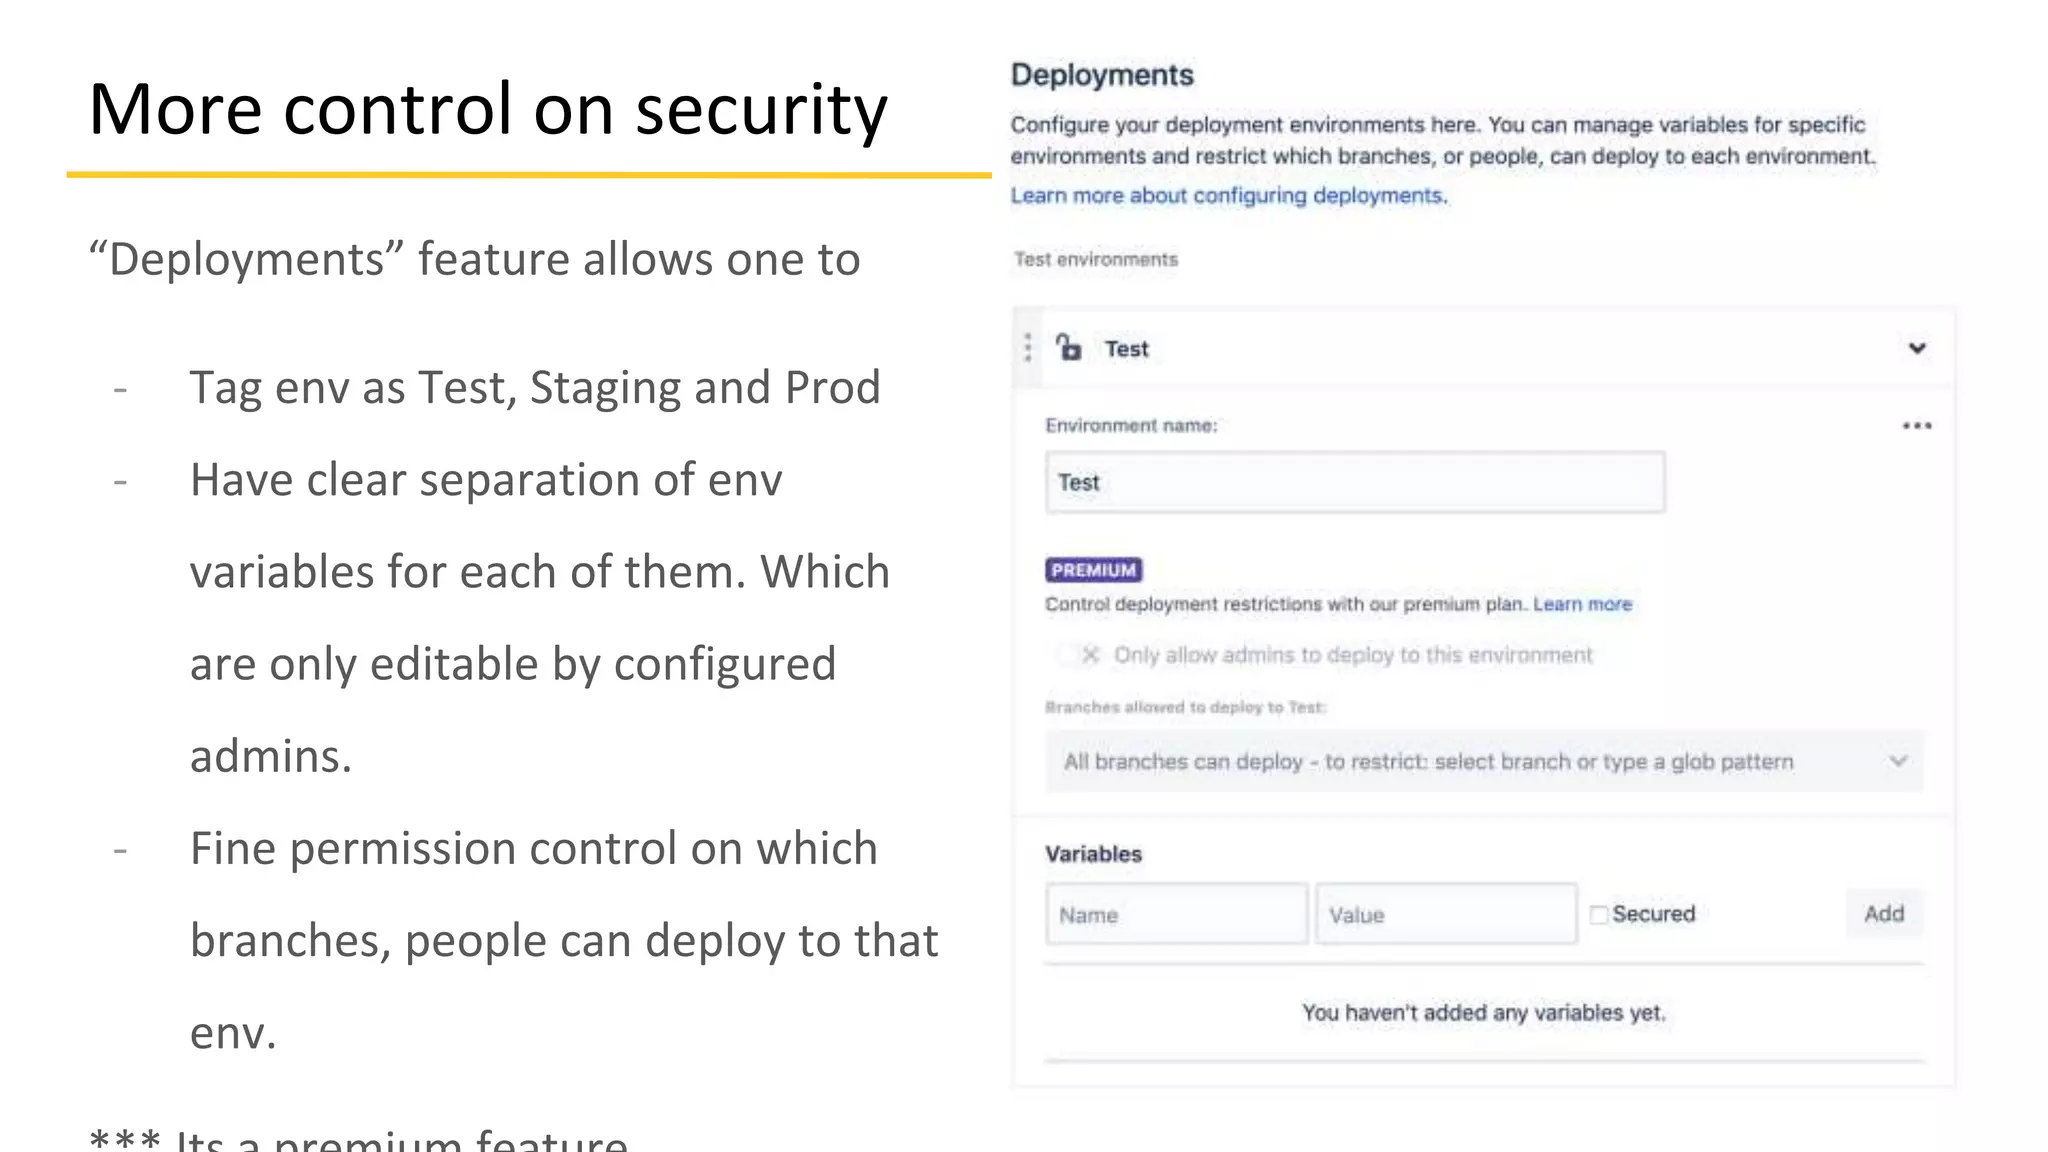Open 'Learn more about configuring deployments' link

pos(1229,196)
